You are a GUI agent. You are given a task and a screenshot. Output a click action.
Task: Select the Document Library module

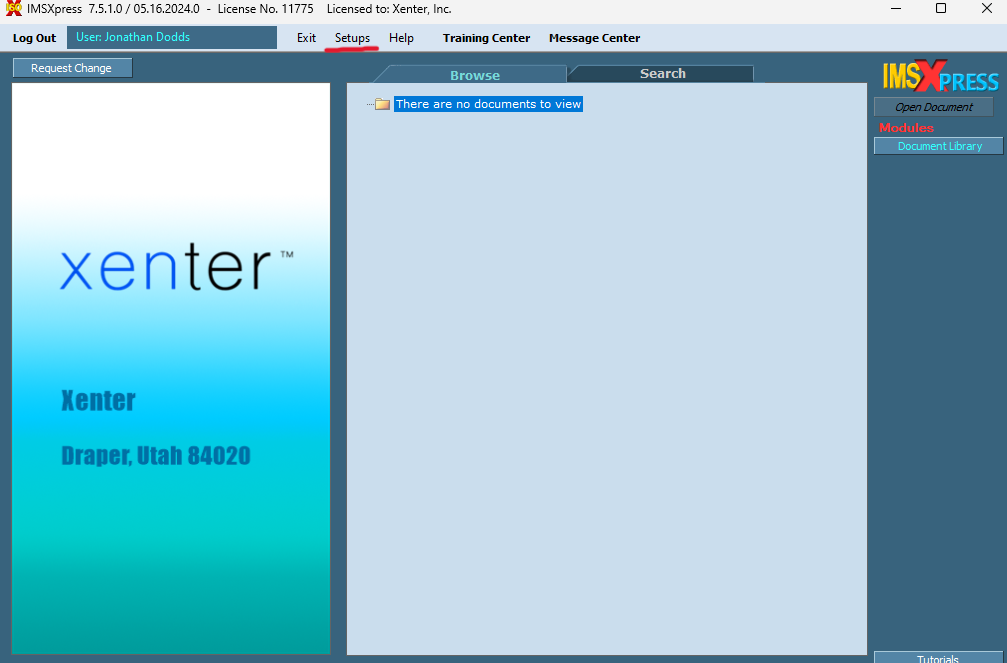point(939,146)
